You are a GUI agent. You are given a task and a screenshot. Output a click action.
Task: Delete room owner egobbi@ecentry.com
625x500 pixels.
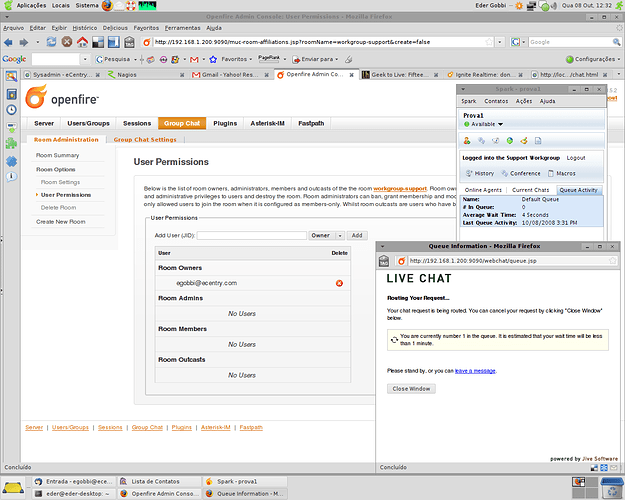point(339,283)
